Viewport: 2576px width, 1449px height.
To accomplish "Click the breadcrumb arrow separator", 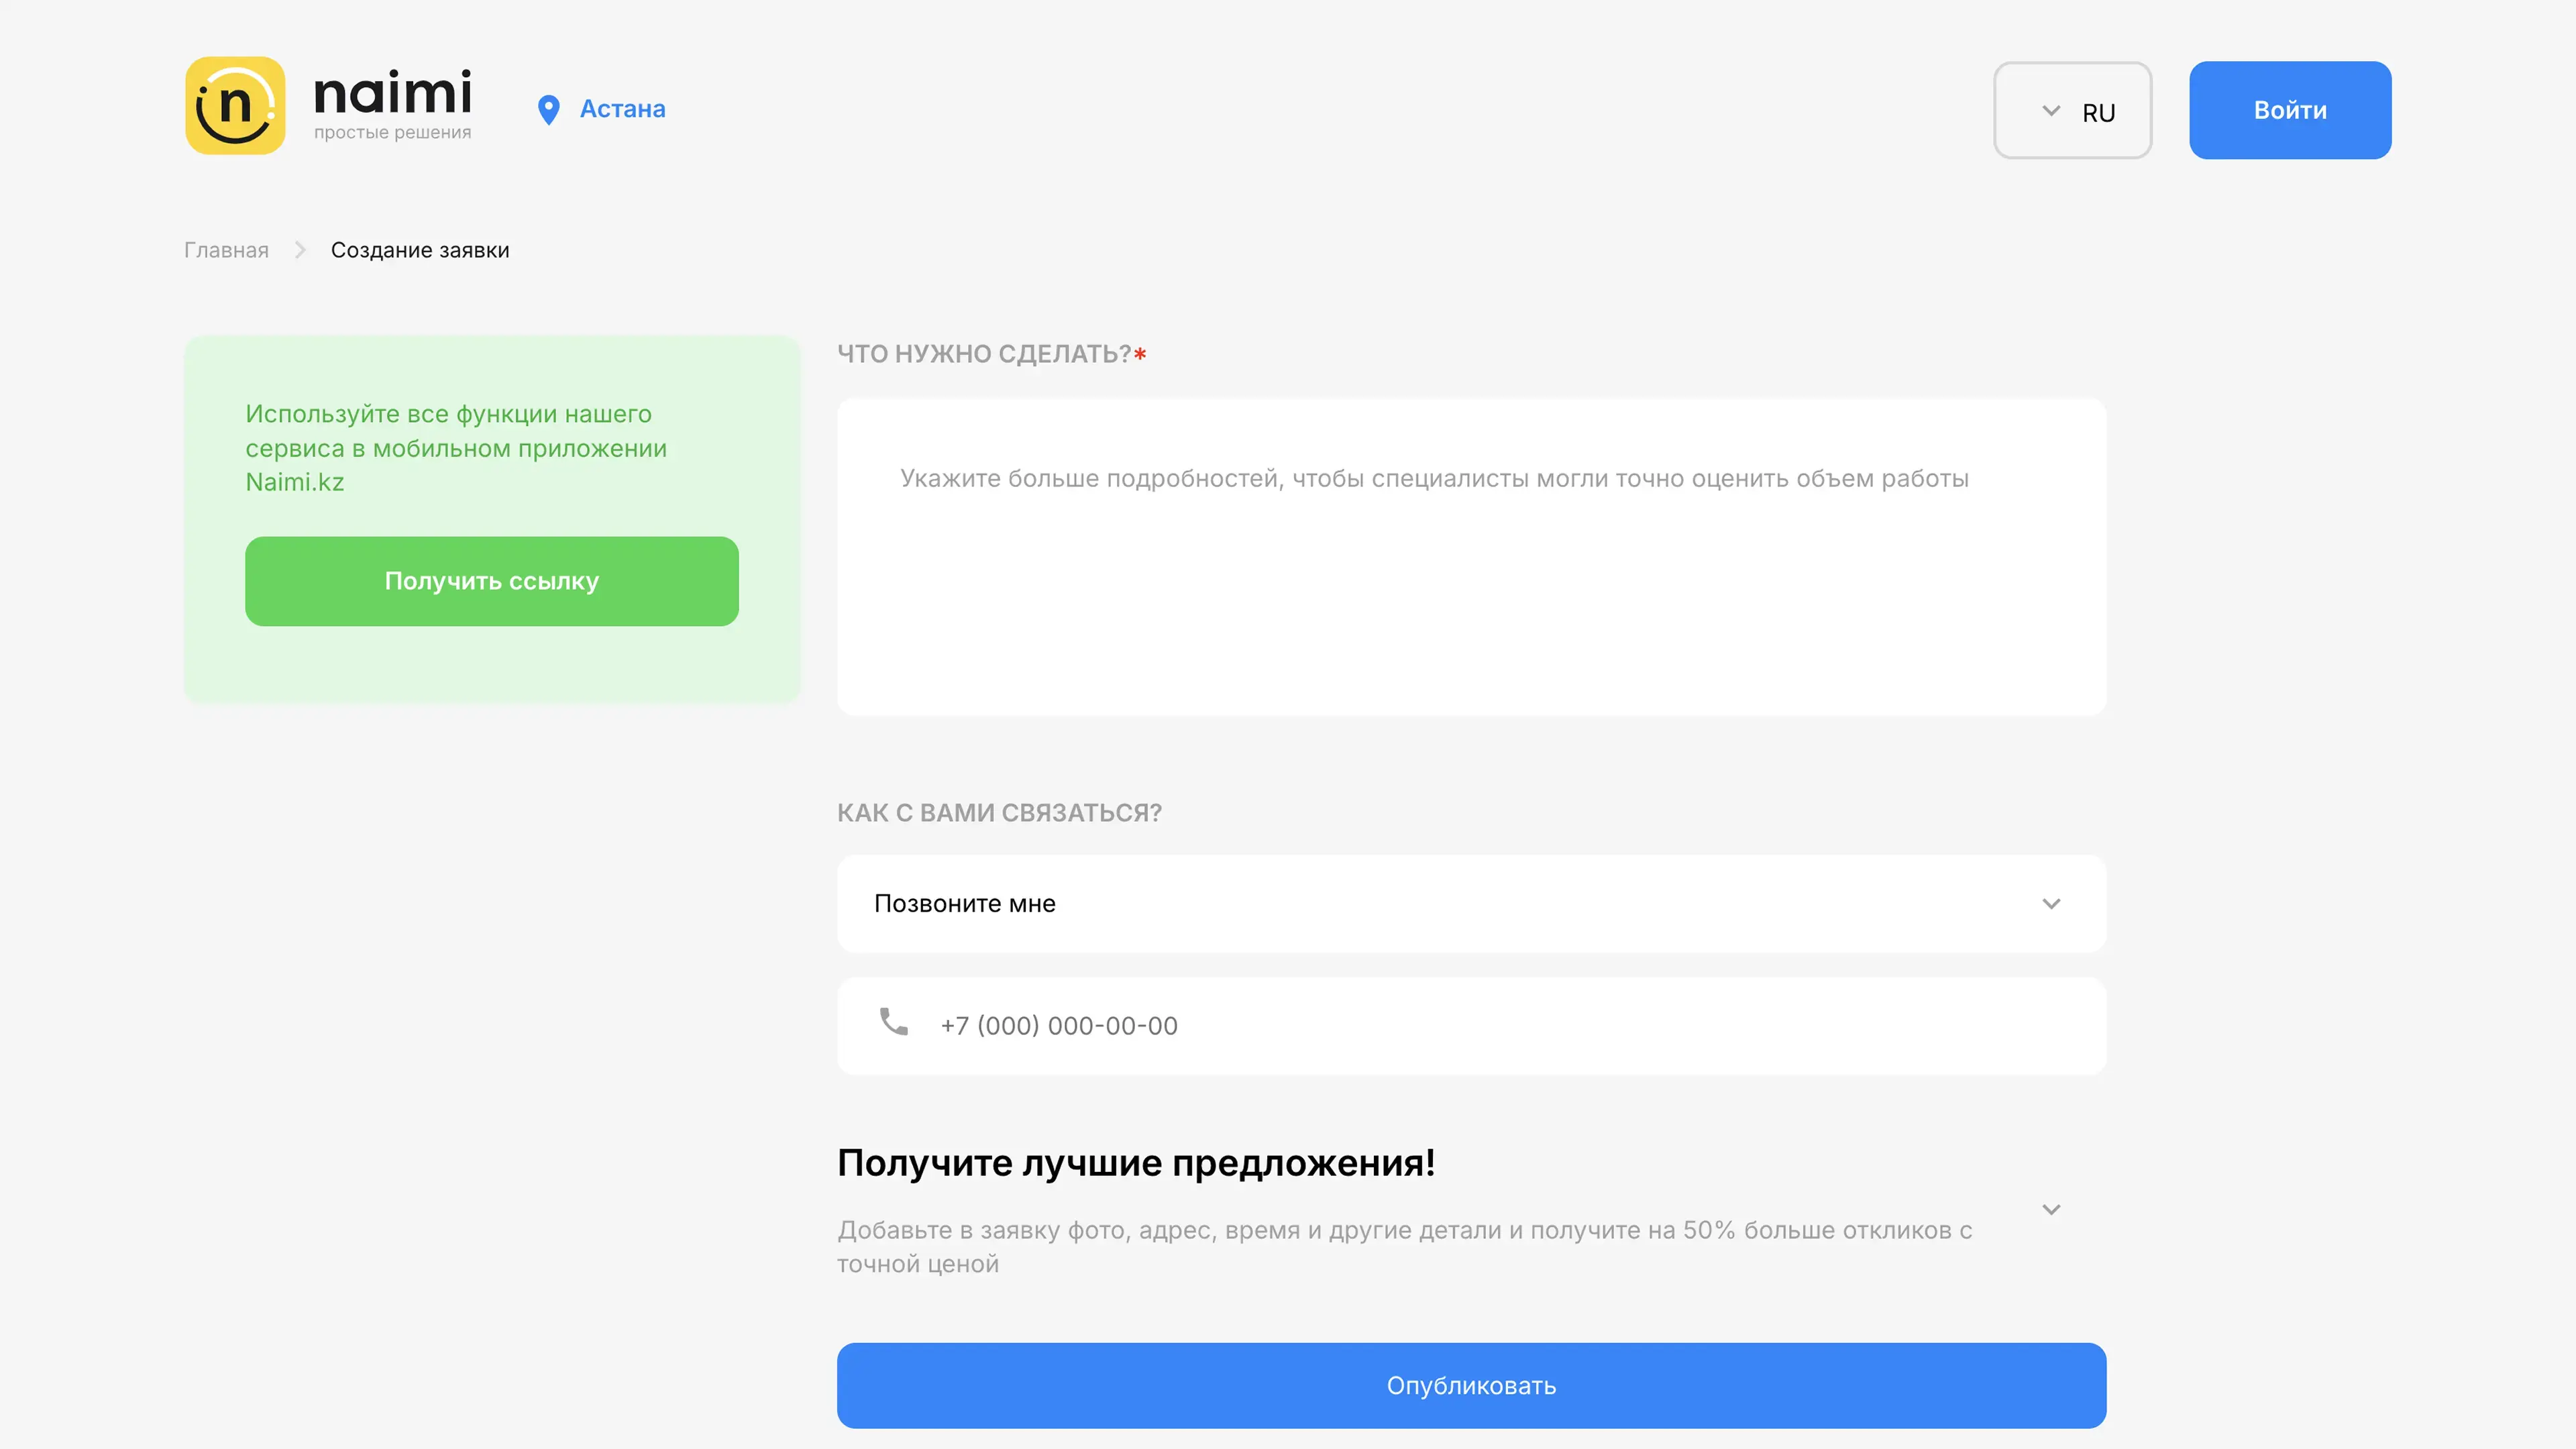I will coord(300,250).
